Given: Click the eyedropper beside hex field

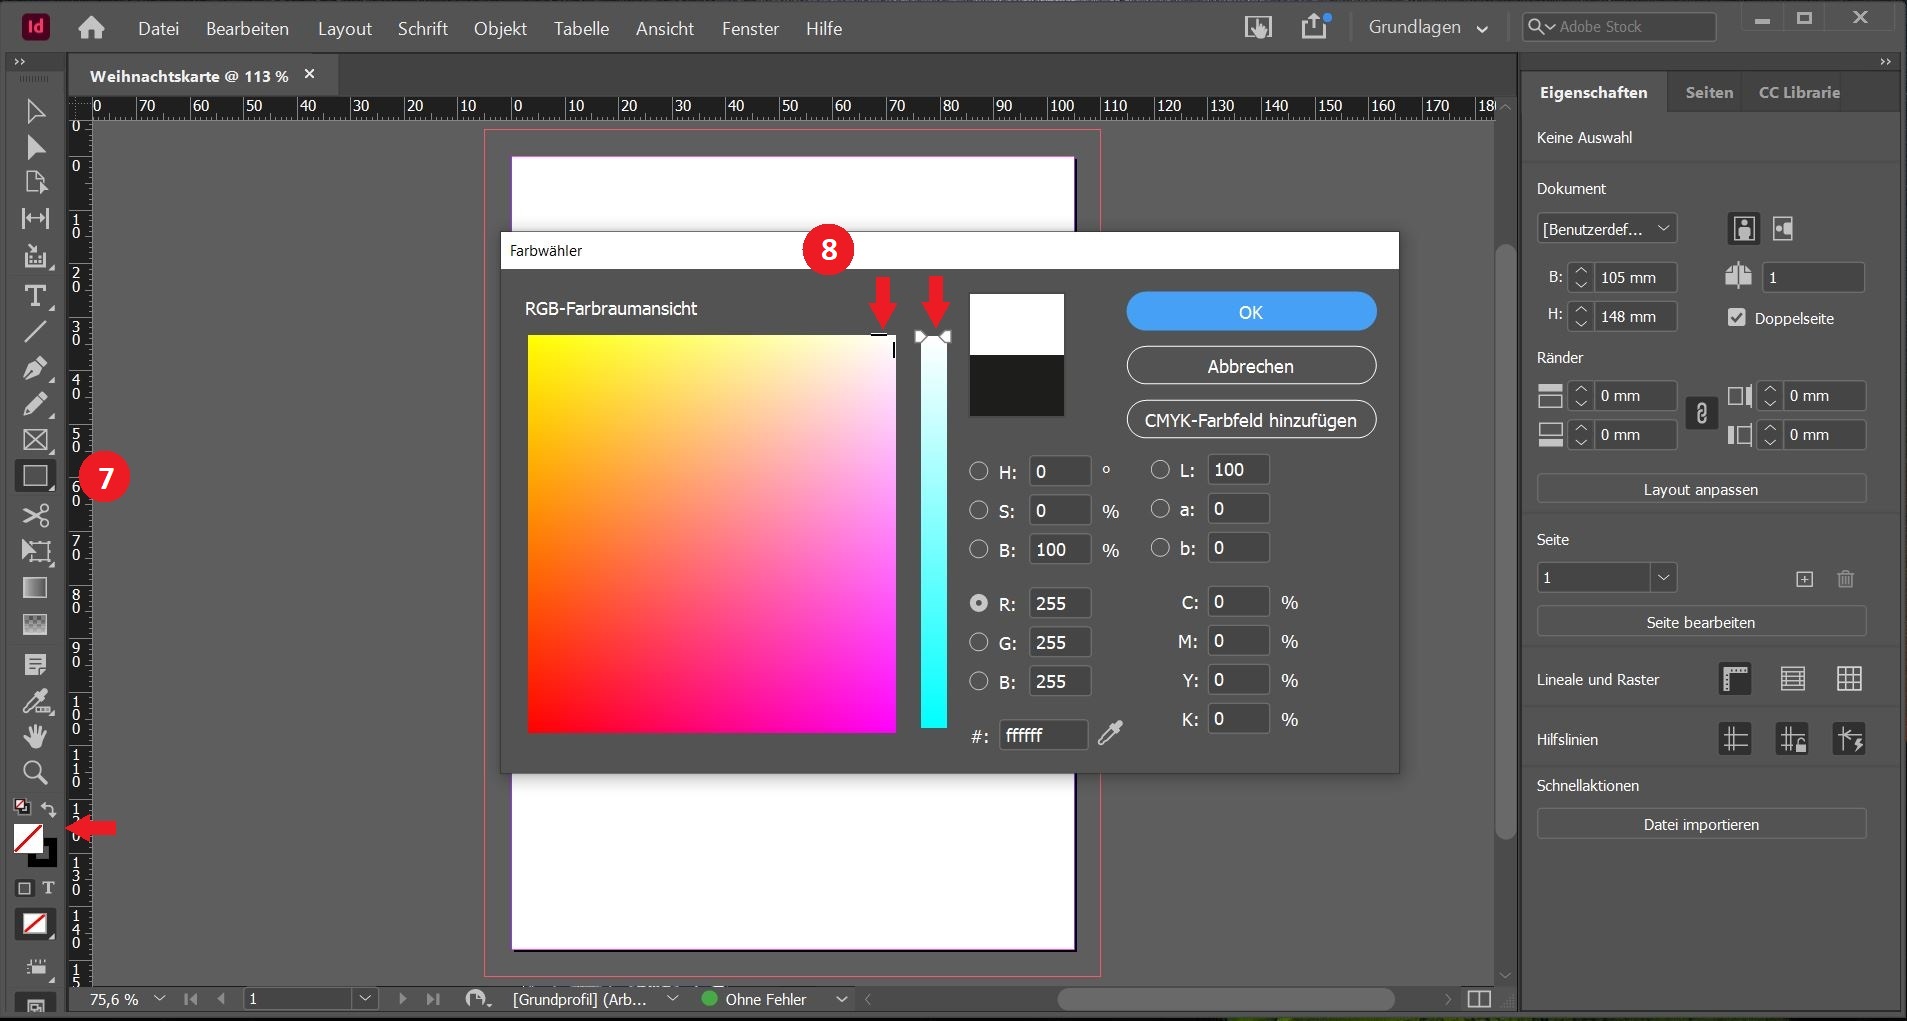Looking at the screenshot, I should click(1110, 734).
